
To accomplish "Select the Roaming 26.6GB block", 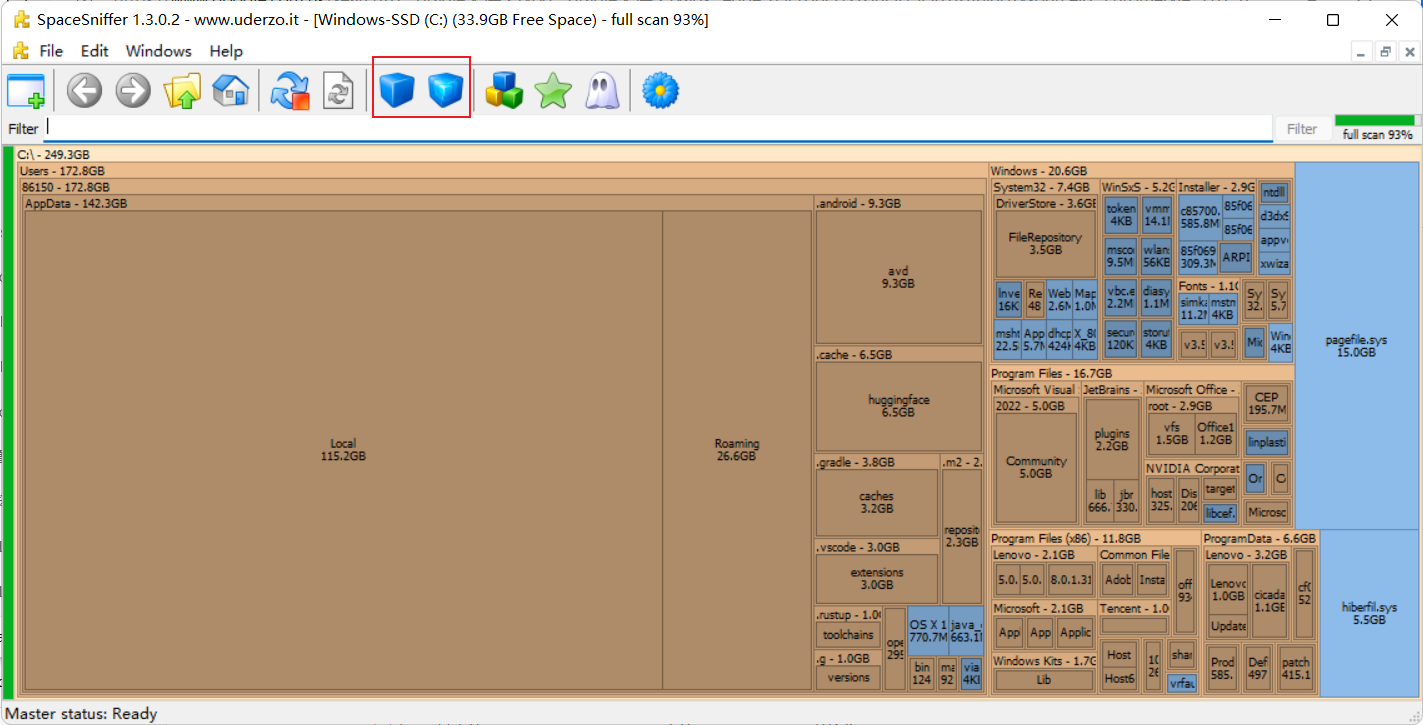I will 737,450.
